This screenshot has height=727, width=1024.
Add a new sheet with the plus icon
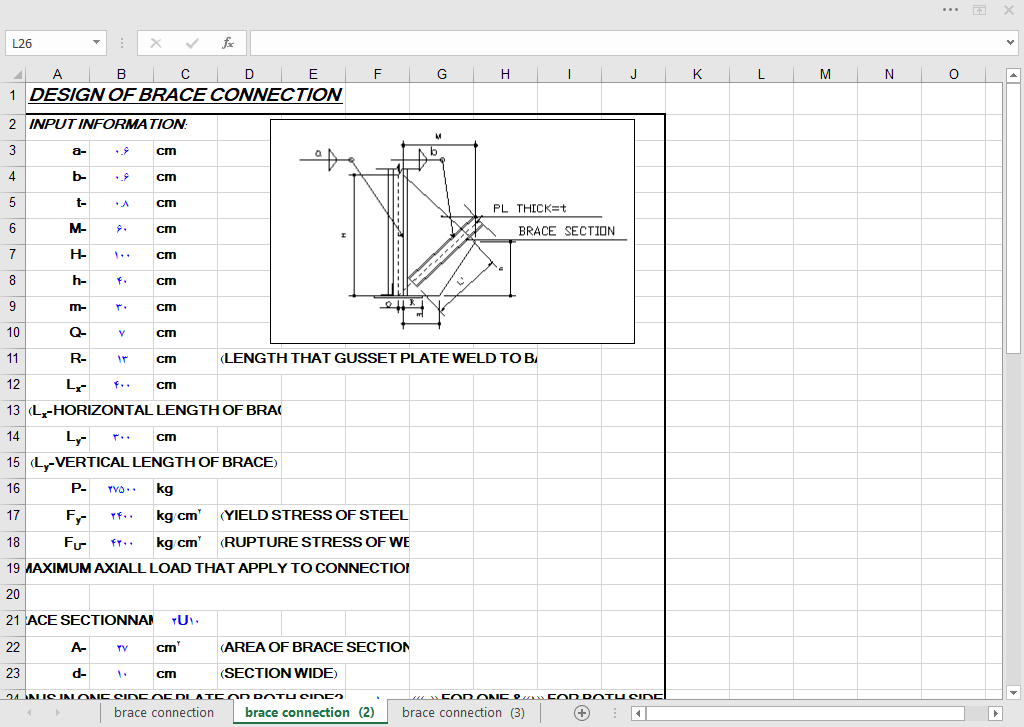[x=581, y=713]
